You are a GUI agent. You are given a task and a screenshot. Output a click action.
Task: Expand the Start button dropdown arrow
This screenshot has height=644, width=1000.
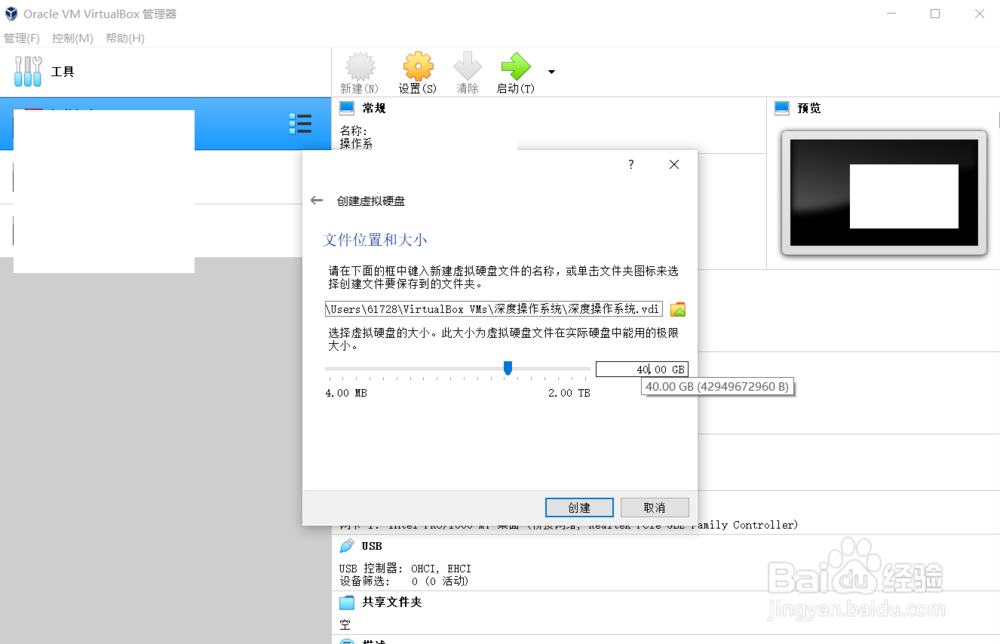coord(552,71)
